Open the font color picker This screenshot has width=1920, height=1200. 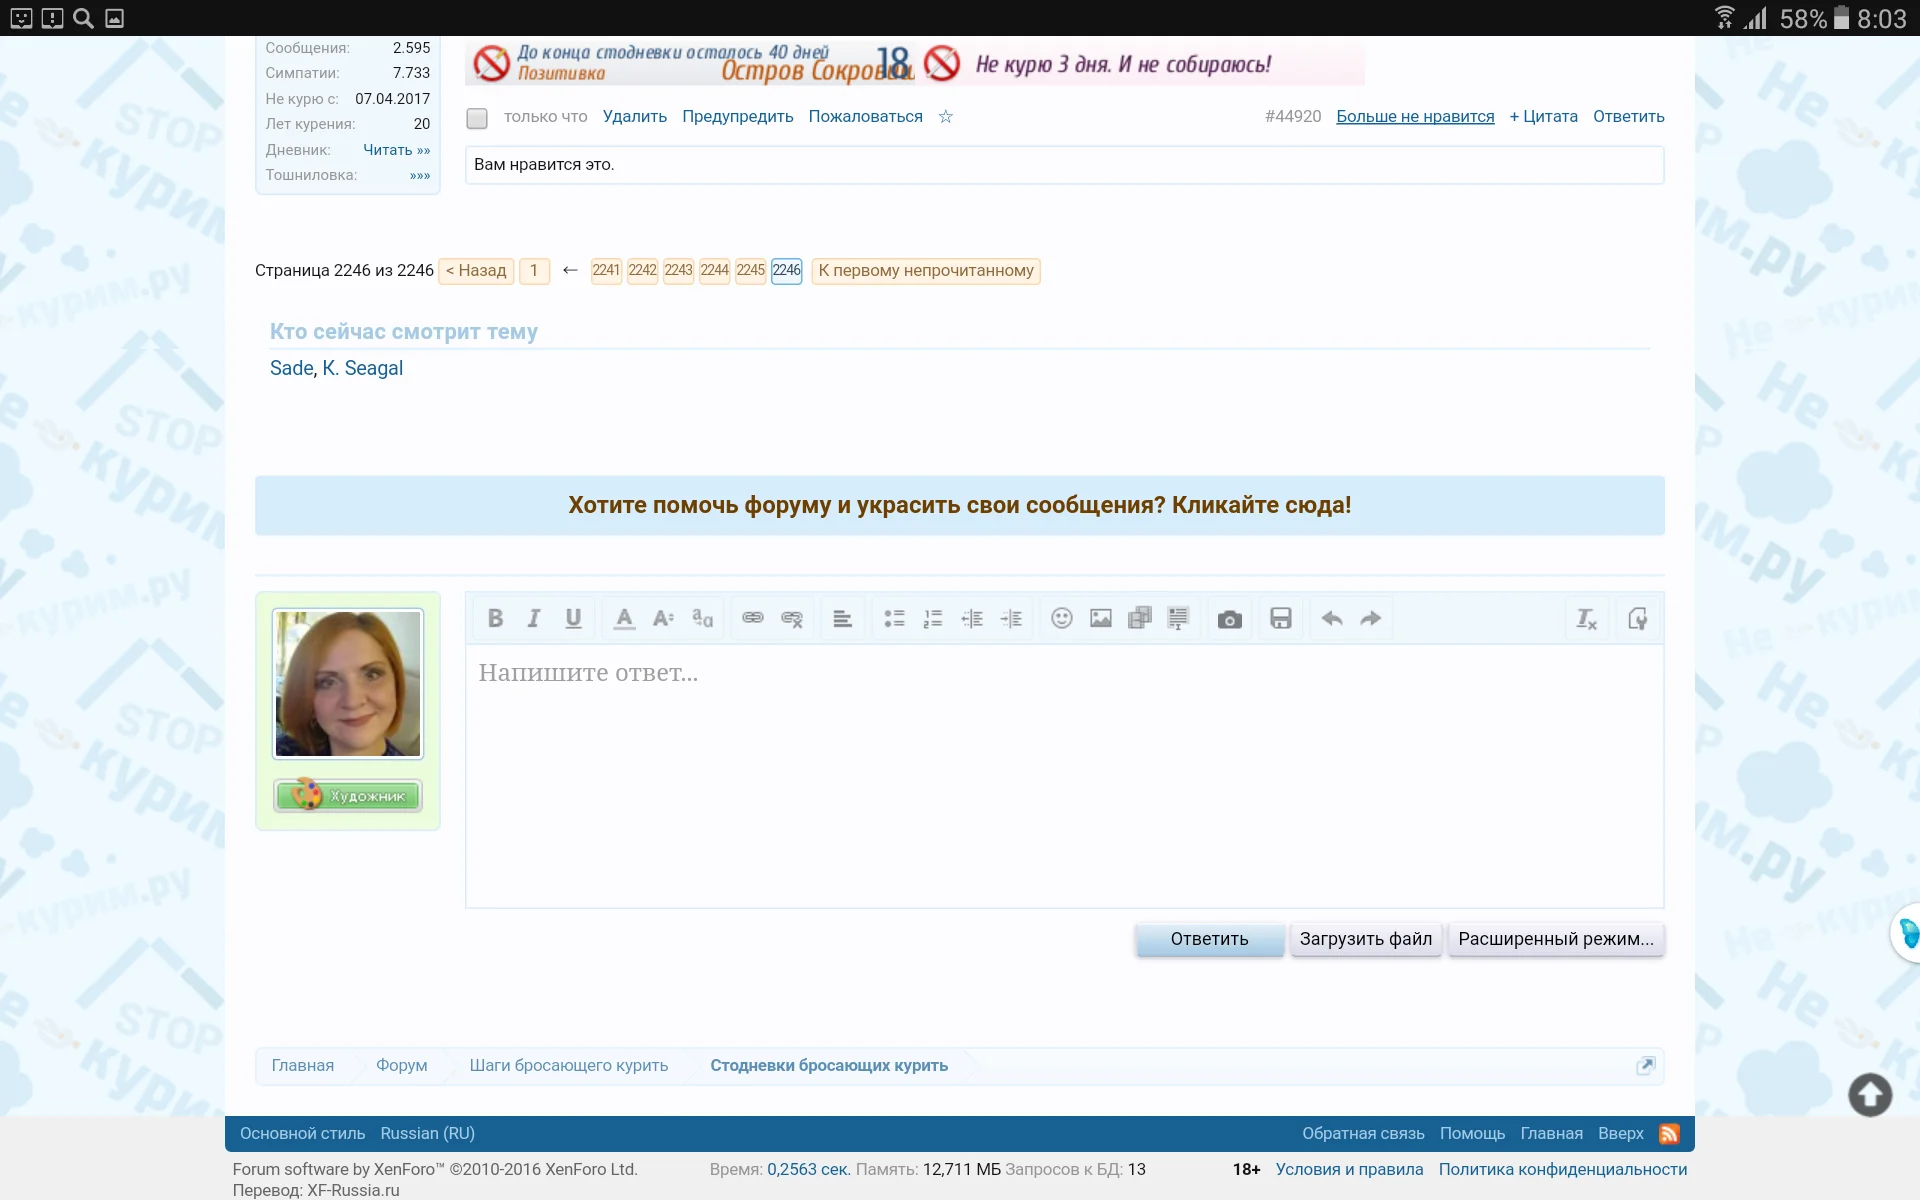(623, 618)
